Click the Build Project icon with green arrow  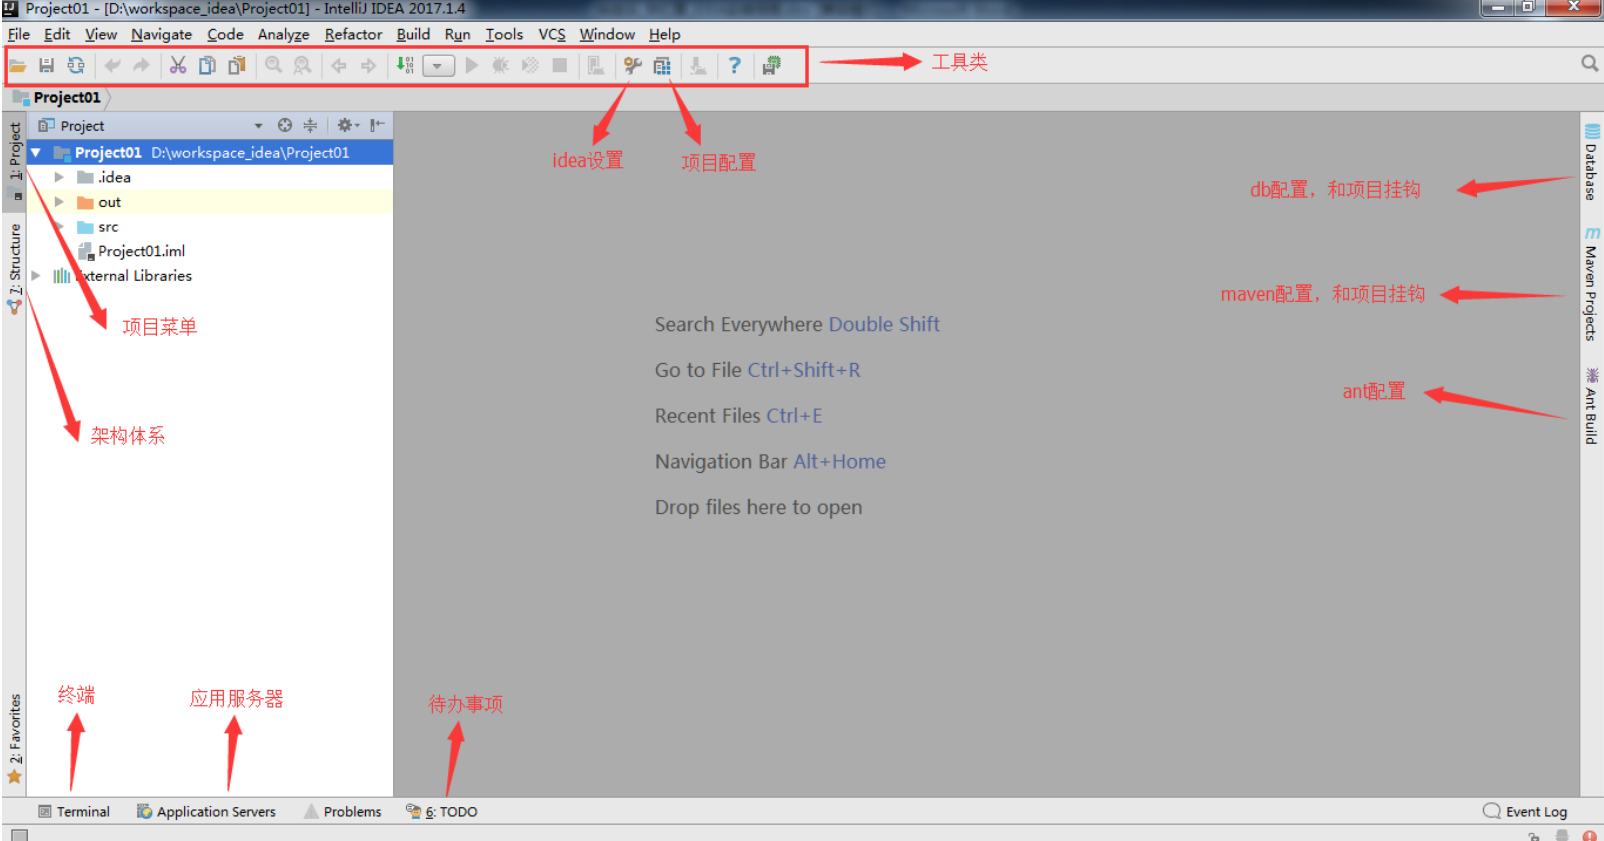click(x=405, y=66)
